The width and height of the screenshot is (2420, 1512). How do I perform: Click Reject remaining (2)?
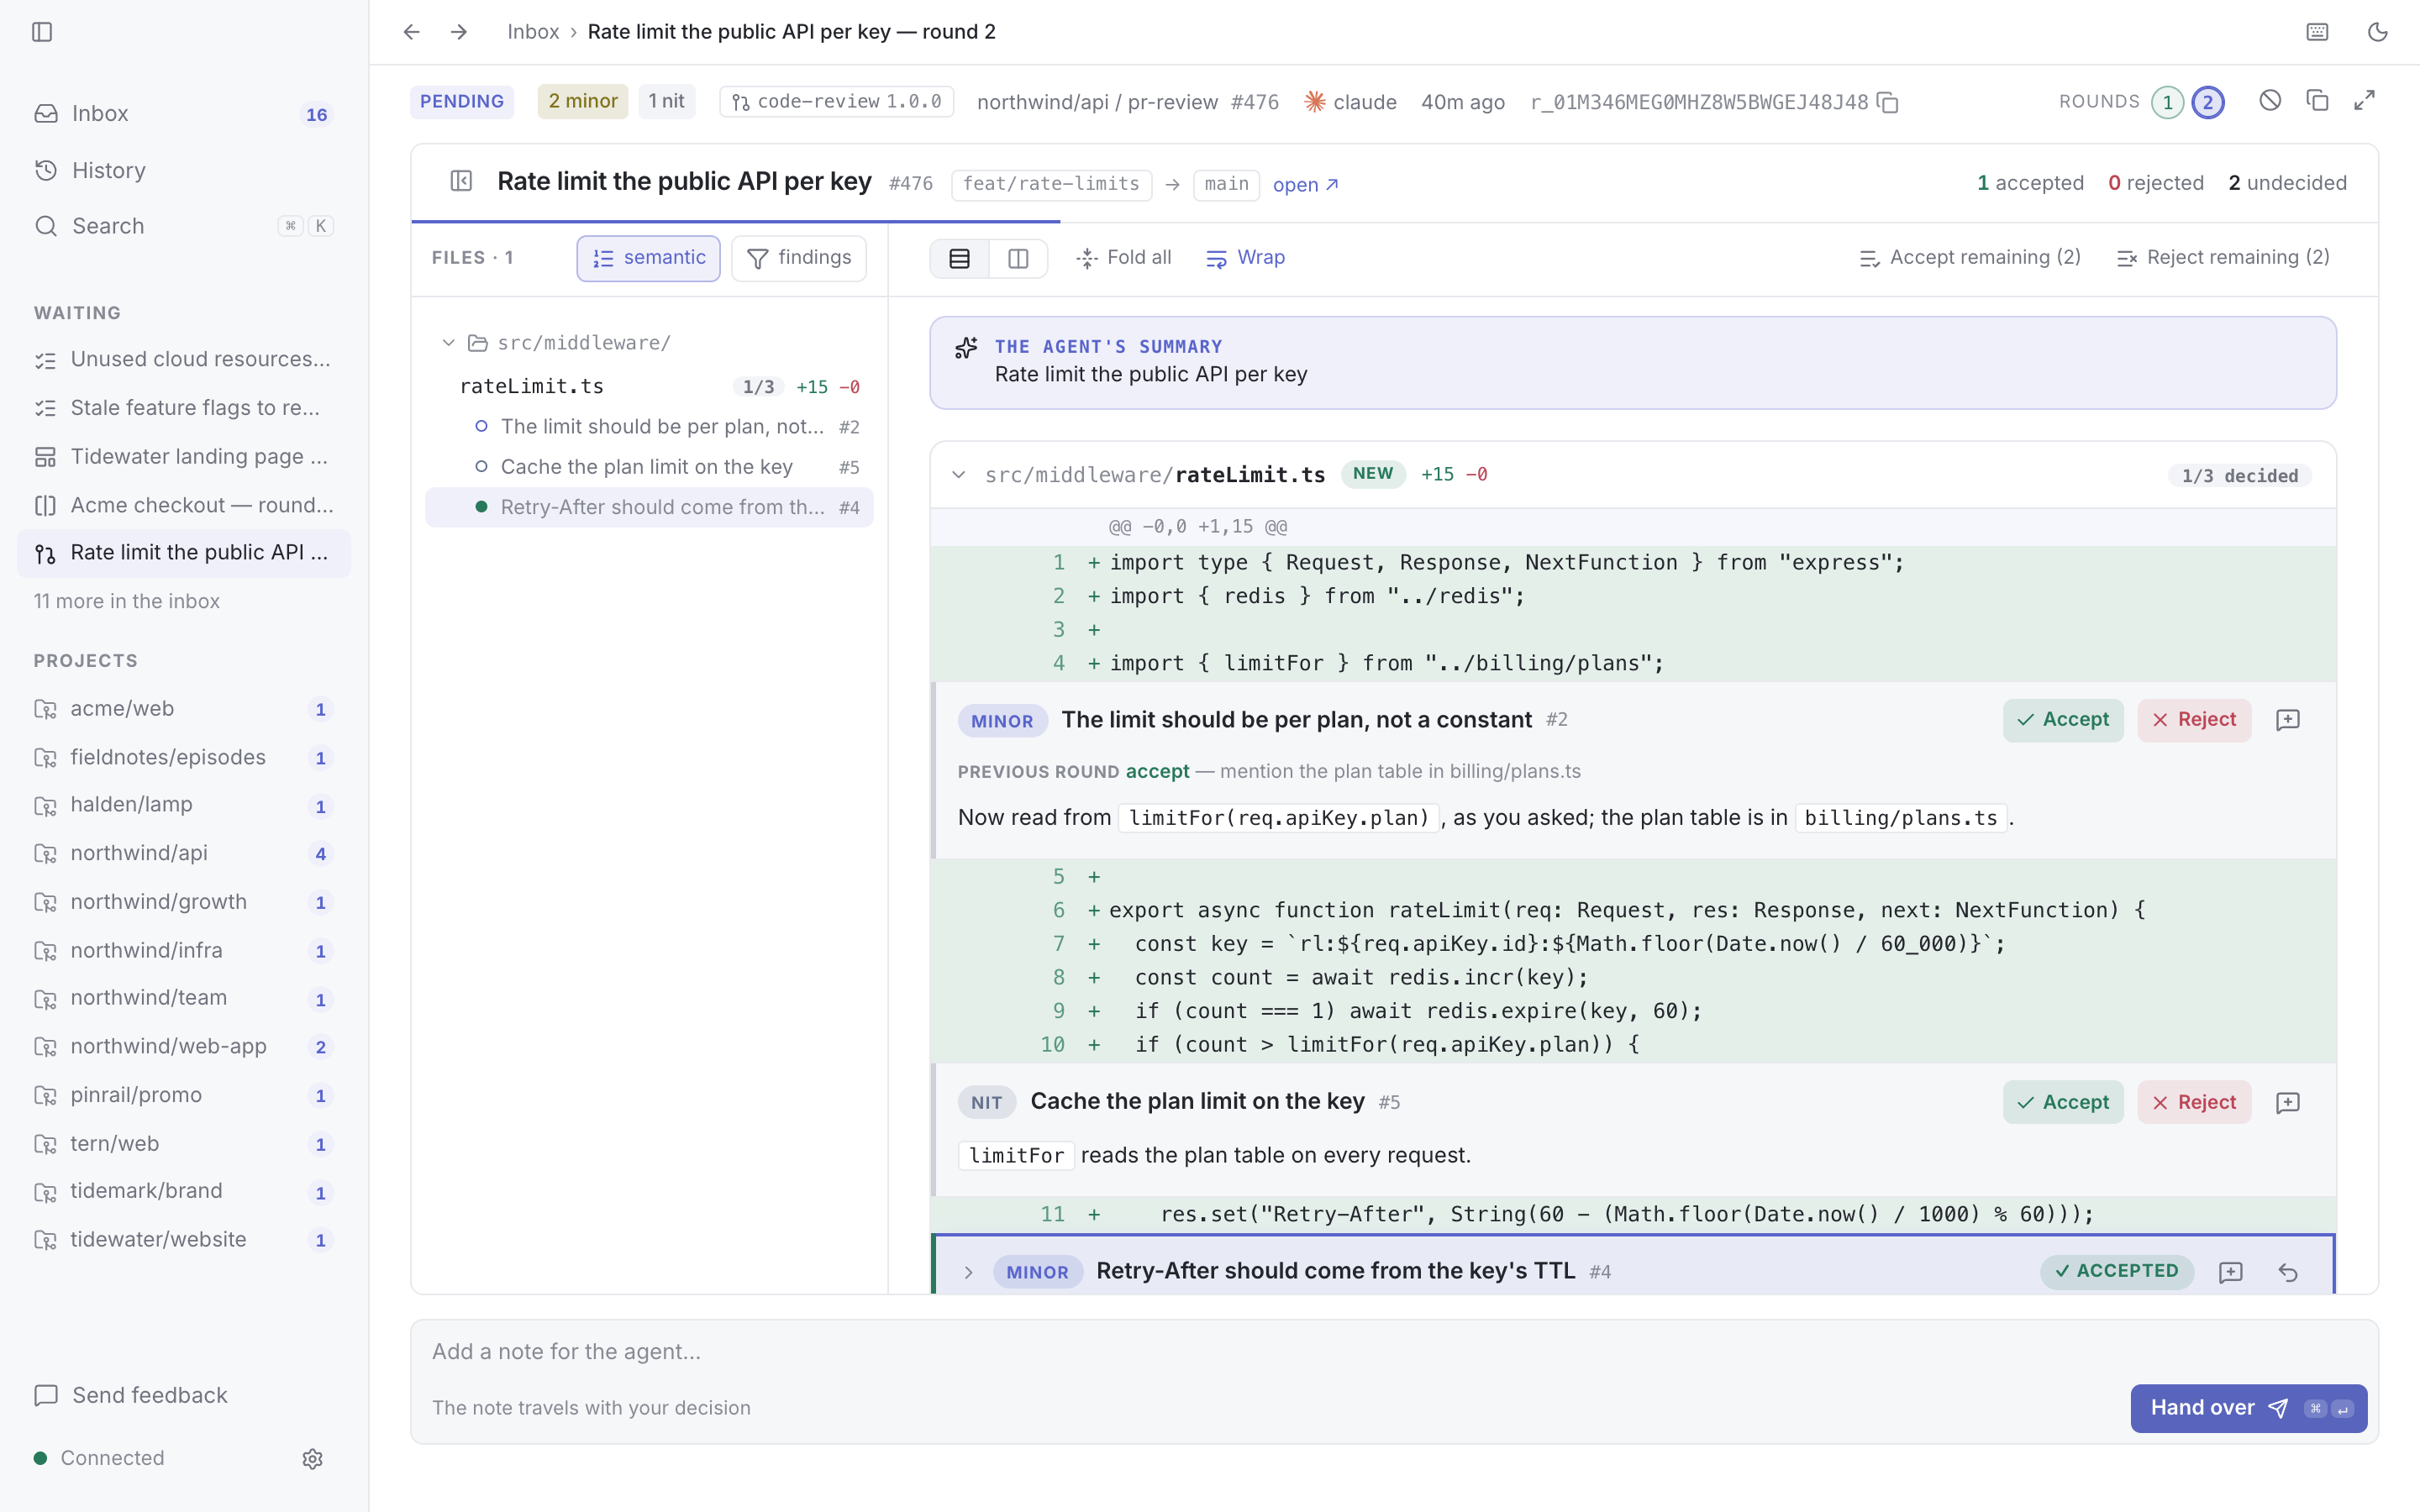2223,258
